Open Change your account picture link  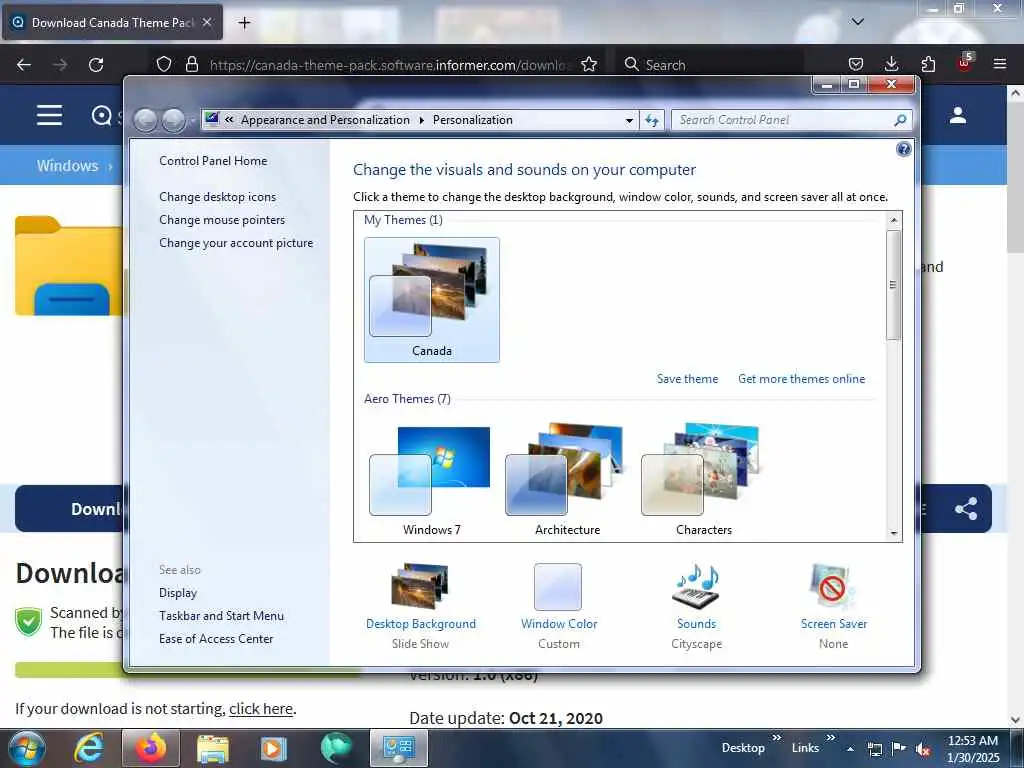tap(236, 243)
